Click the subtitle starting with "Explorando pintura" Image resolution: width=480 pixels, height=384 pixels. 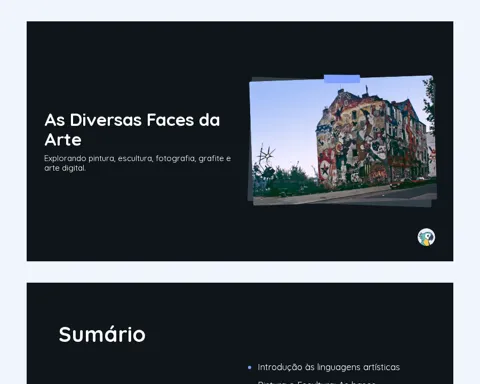137,163
